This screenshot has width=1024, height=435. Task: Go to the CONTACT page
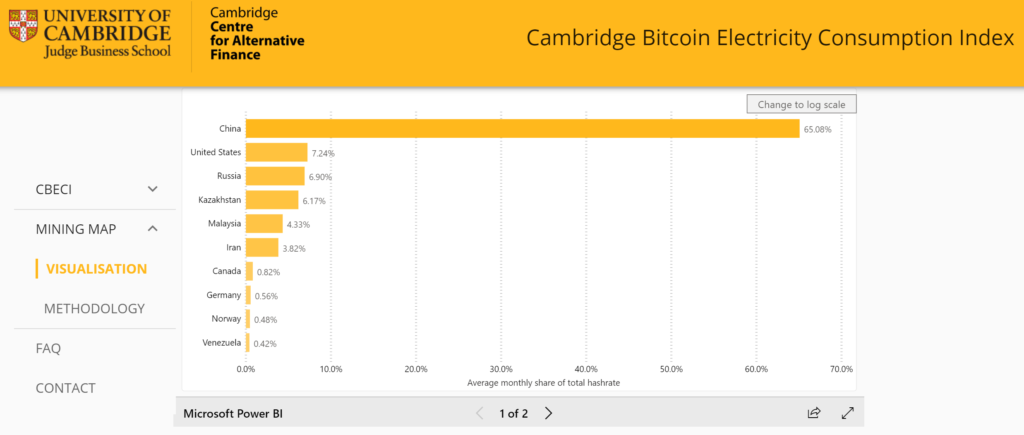tap(66, 388)
